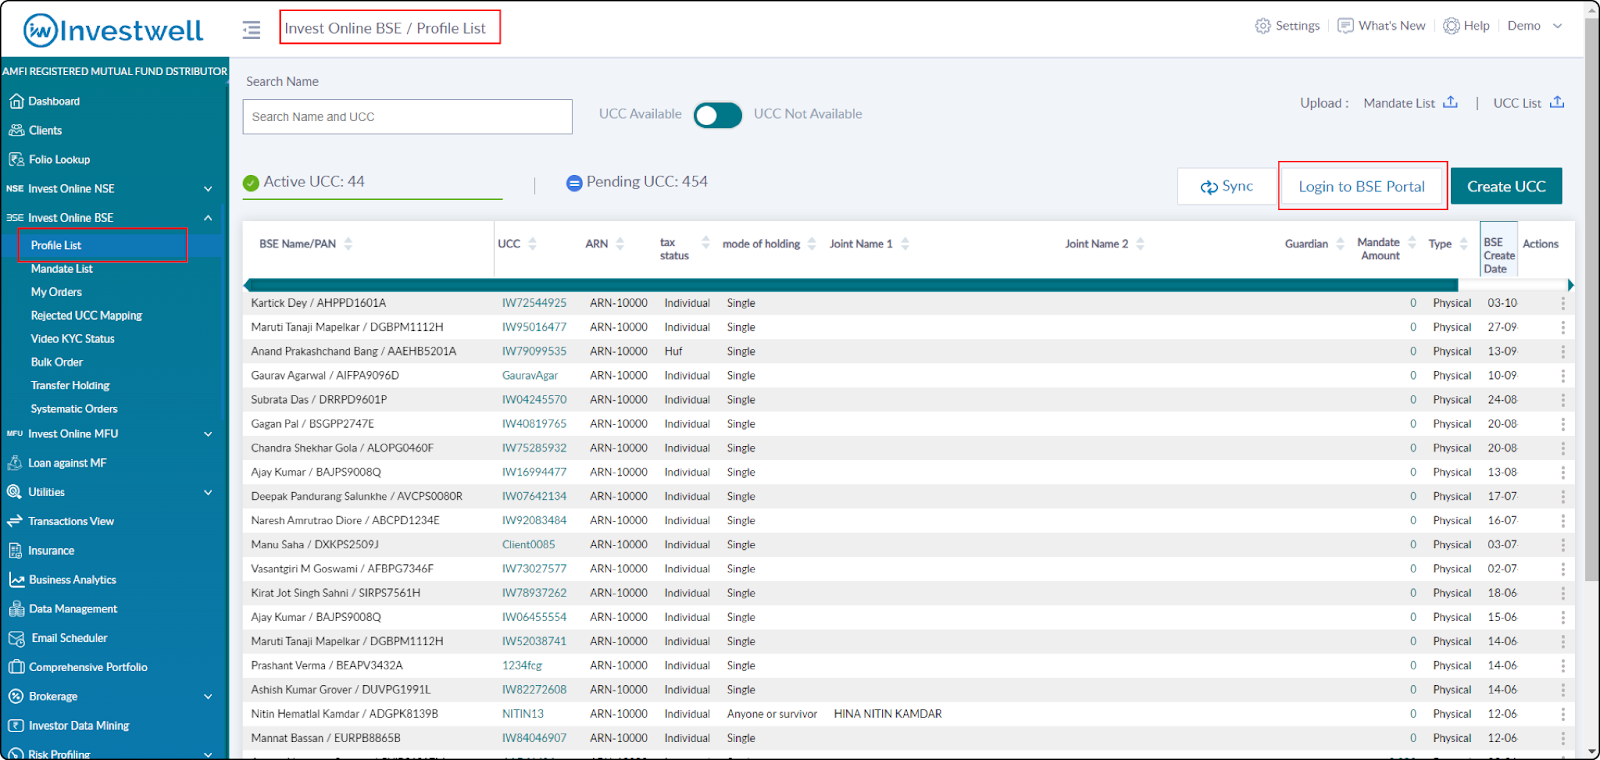Click the Investwell logo
This screenshot has width=1600, height=760.
click(x=113, y=30)
